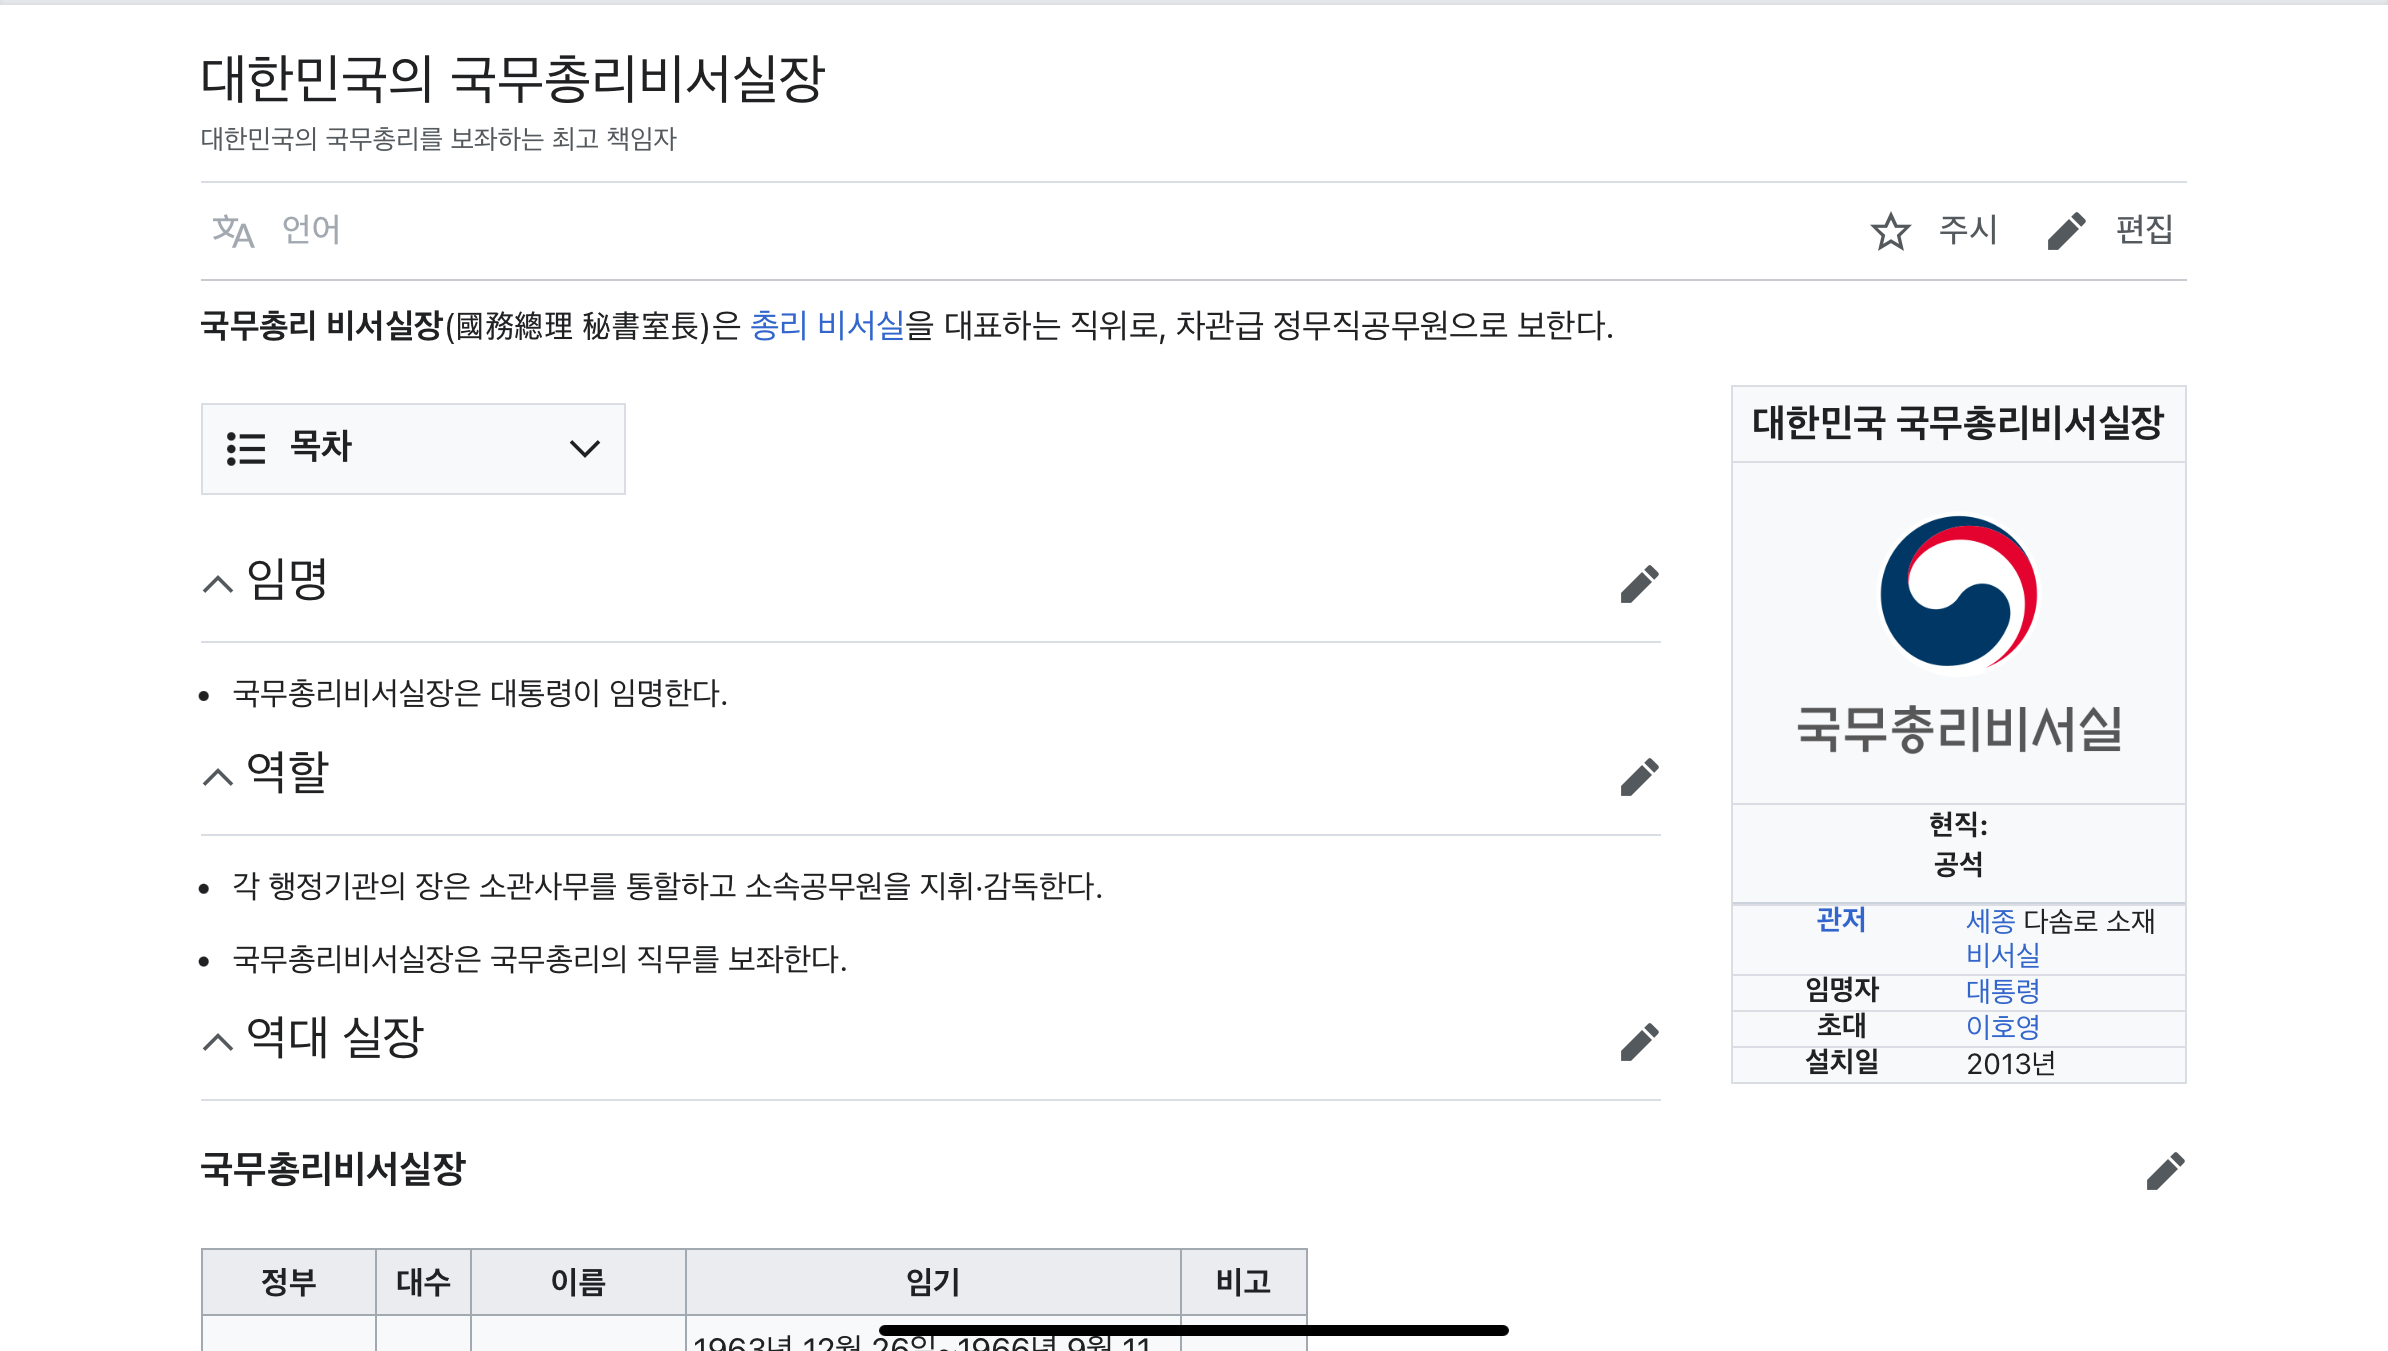
Task: Open the 목차 dropdown chevron
Action: [x=585, y=448]
